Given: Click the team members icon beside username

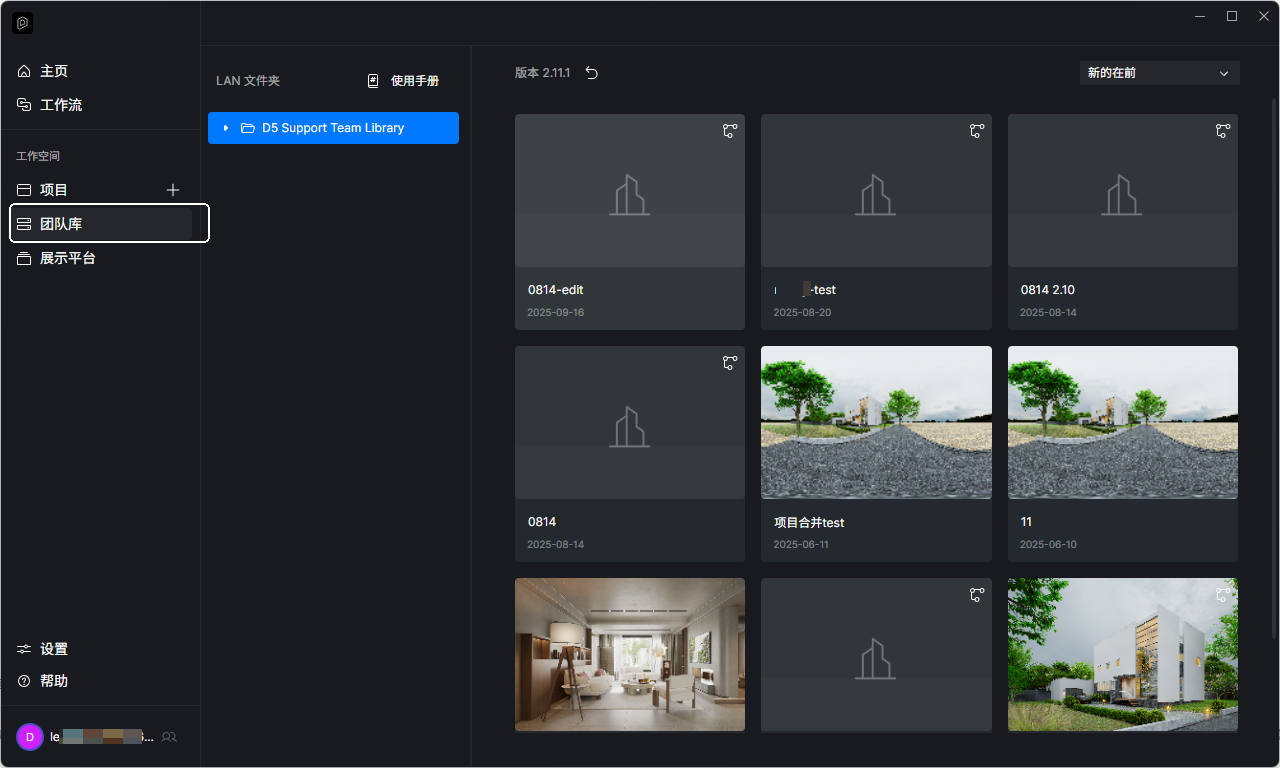Looking at the screenshot, I should pyautogui.click(x=169, y=737).
